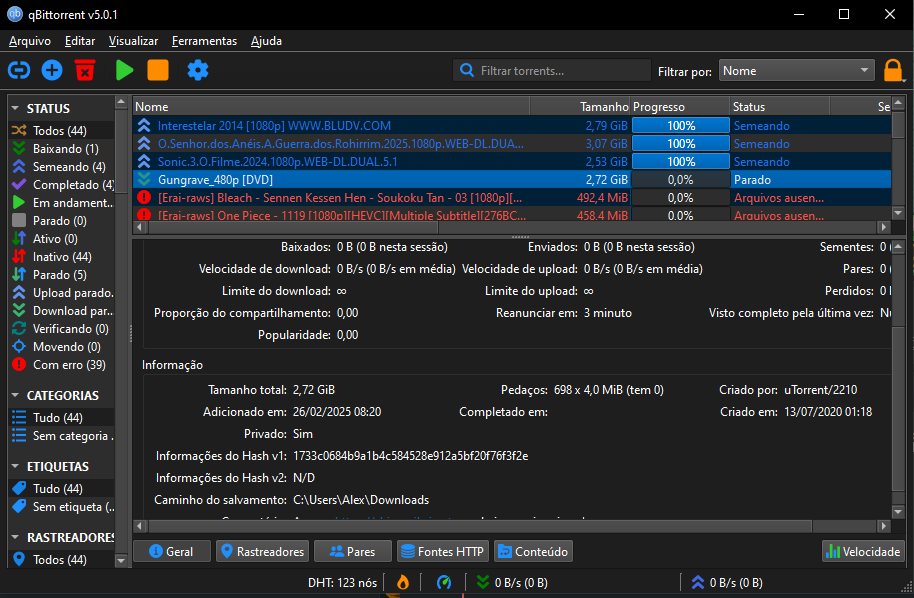Click the Filtrar torrents search field

pyautogui.click(x=560, y=71)
